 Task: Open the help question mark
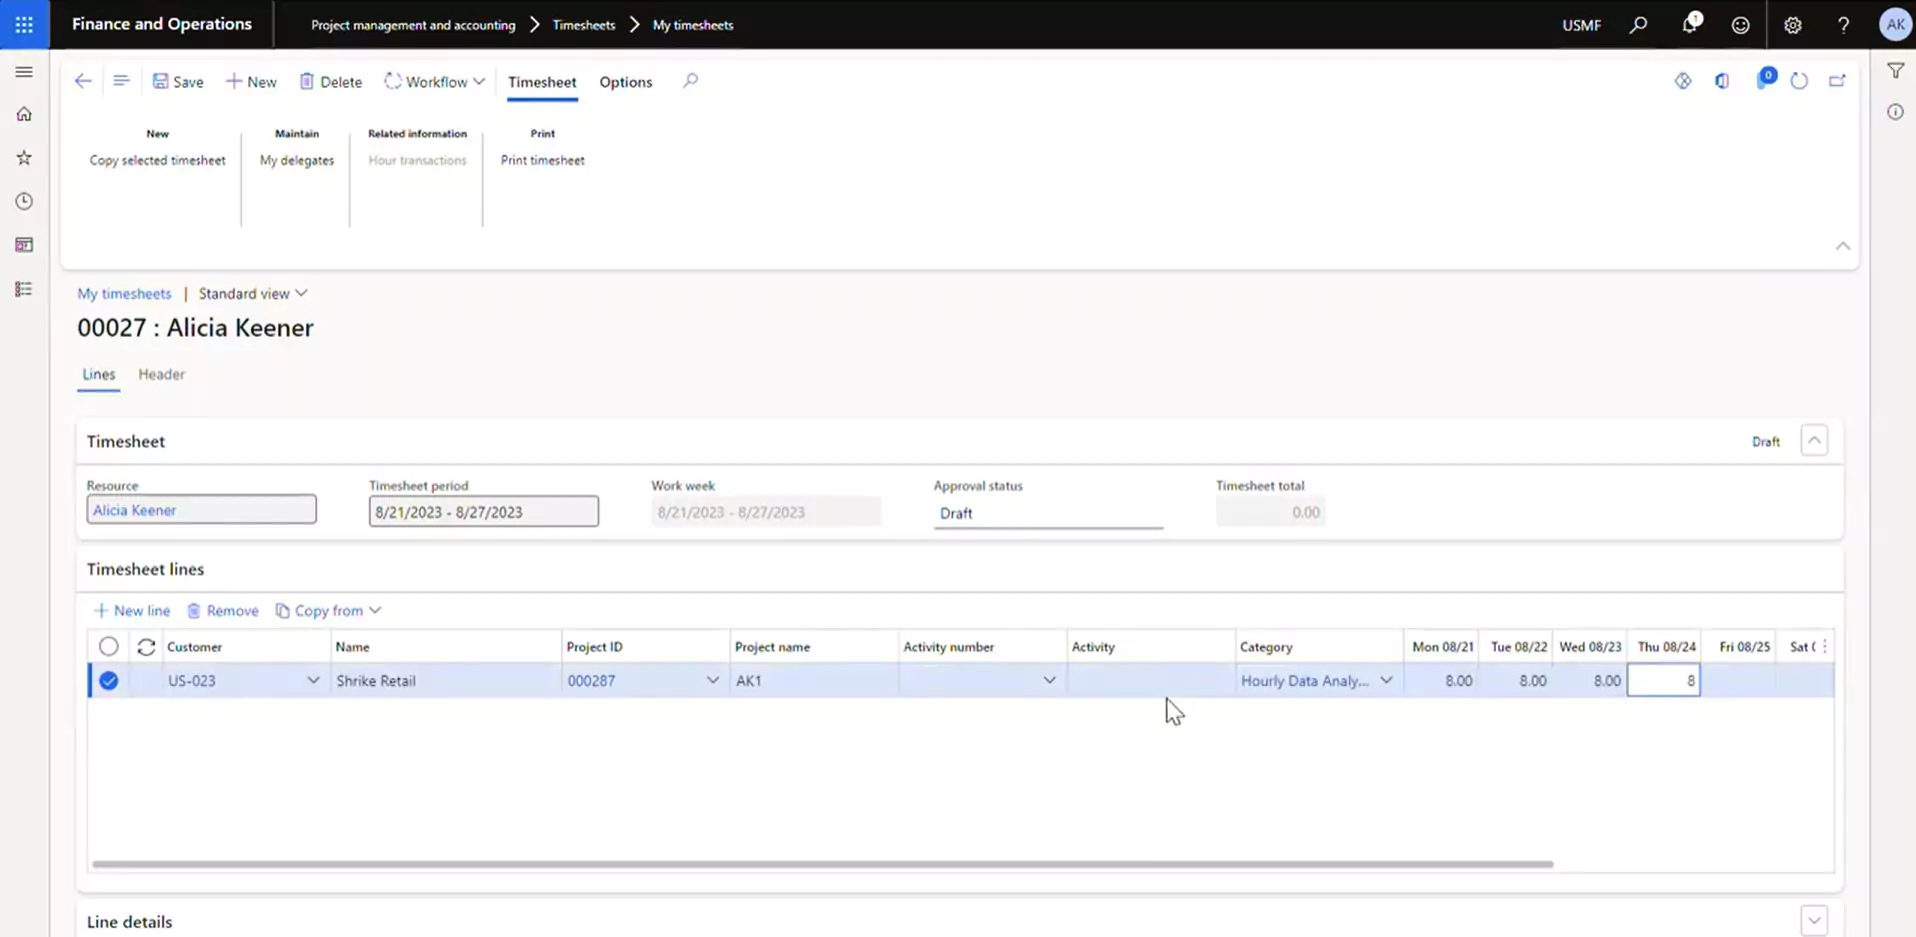coord(1844,25)
